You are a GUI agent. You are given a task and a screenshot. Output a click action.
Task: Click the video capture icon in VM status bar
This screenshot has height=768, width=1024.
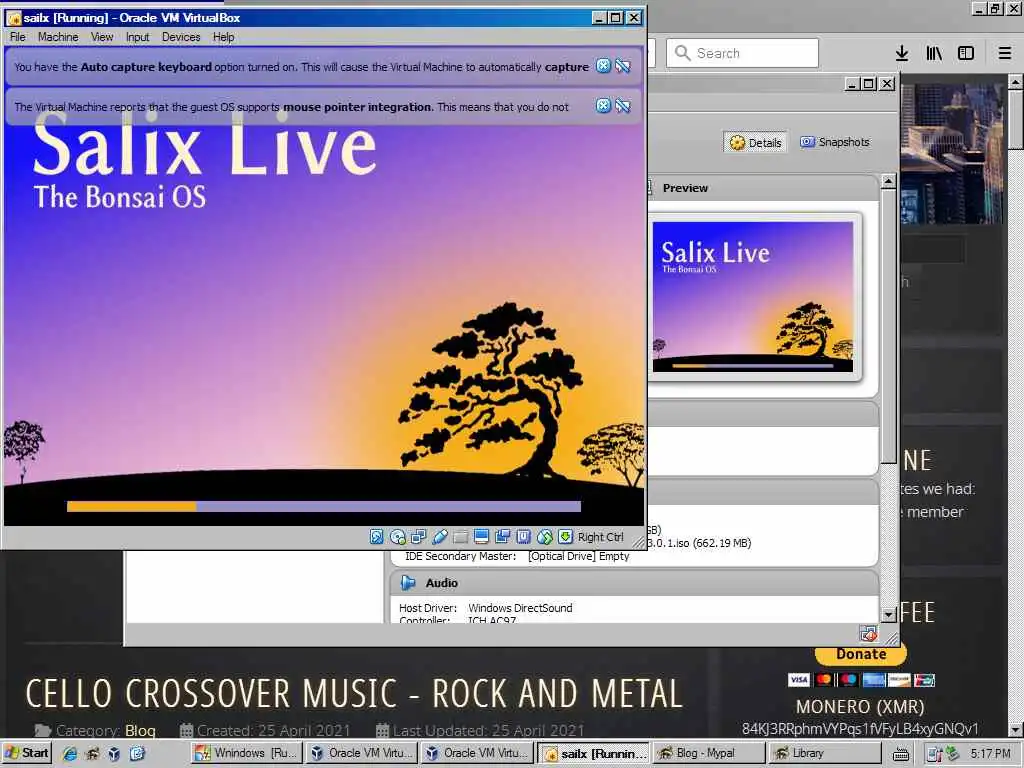click(502, 537)
